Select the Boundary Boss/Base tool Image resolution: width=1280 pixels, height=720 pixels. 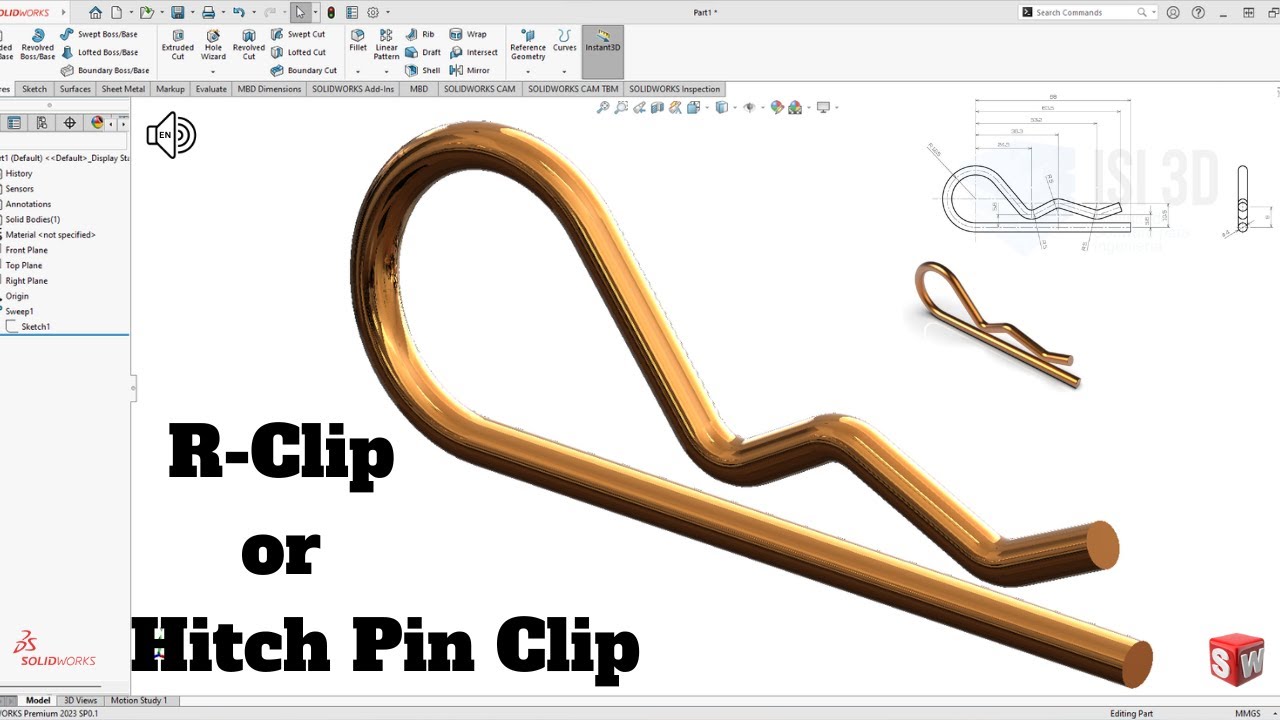pos(105,70)
